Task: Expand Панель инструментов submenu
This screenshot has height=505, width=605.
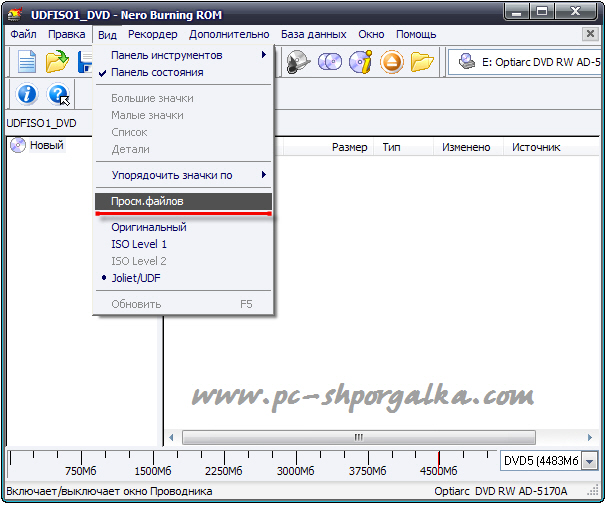Action: (x=183, y=55)
